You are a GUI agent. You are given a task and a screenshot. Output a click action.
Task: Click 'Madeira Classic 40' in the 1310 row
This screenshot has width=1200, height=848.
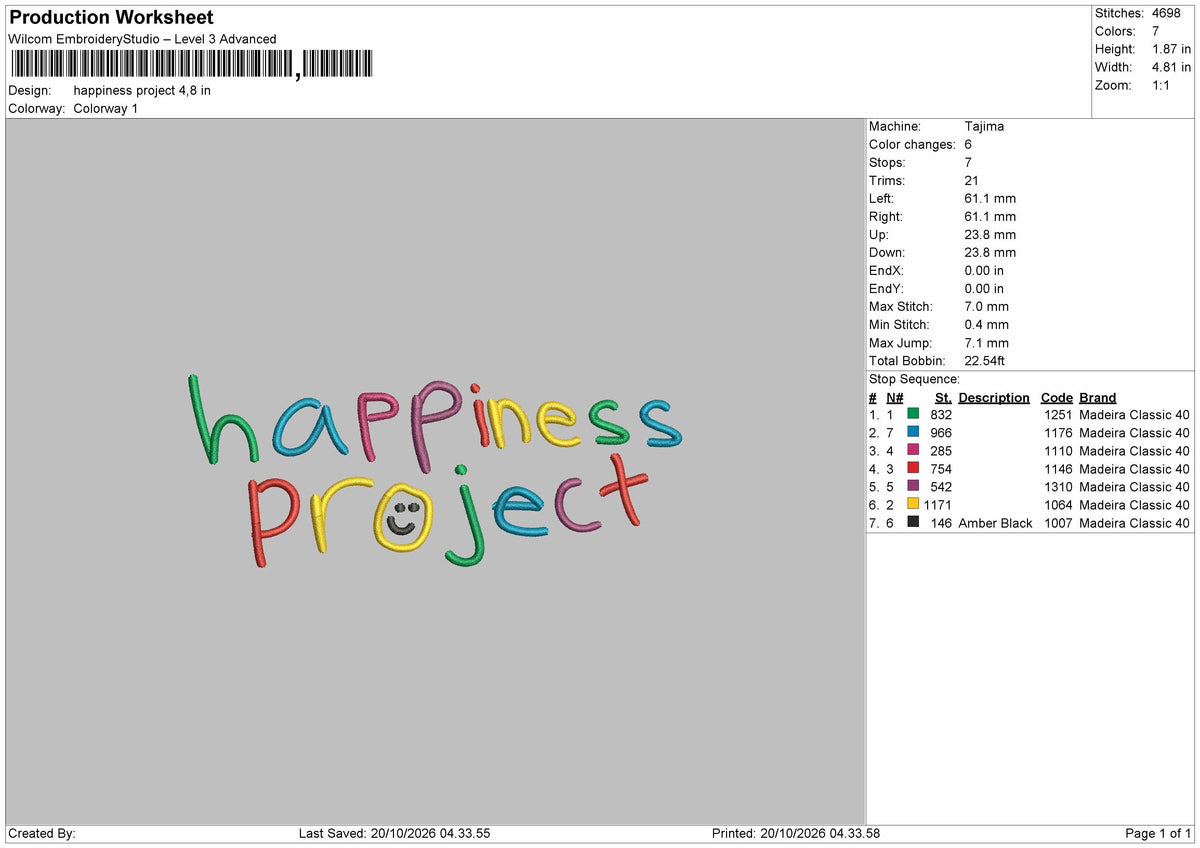point(1135,486)
